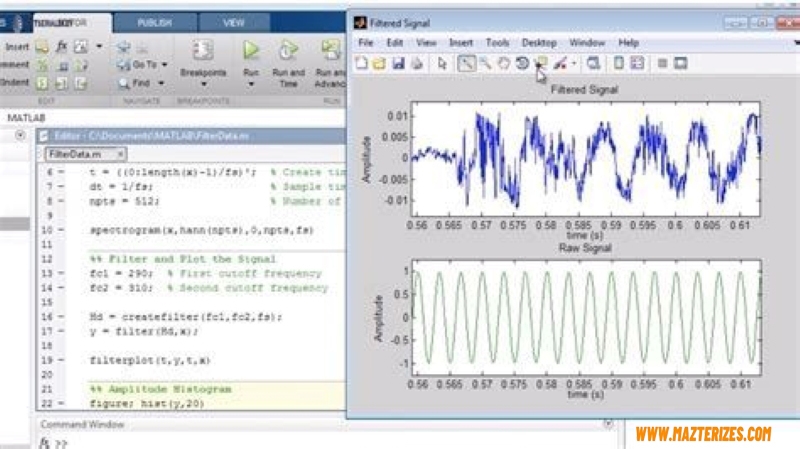Activate the Brush data tool
The height and width of the screenshot is (449, 800).
(x=560, y=64)
